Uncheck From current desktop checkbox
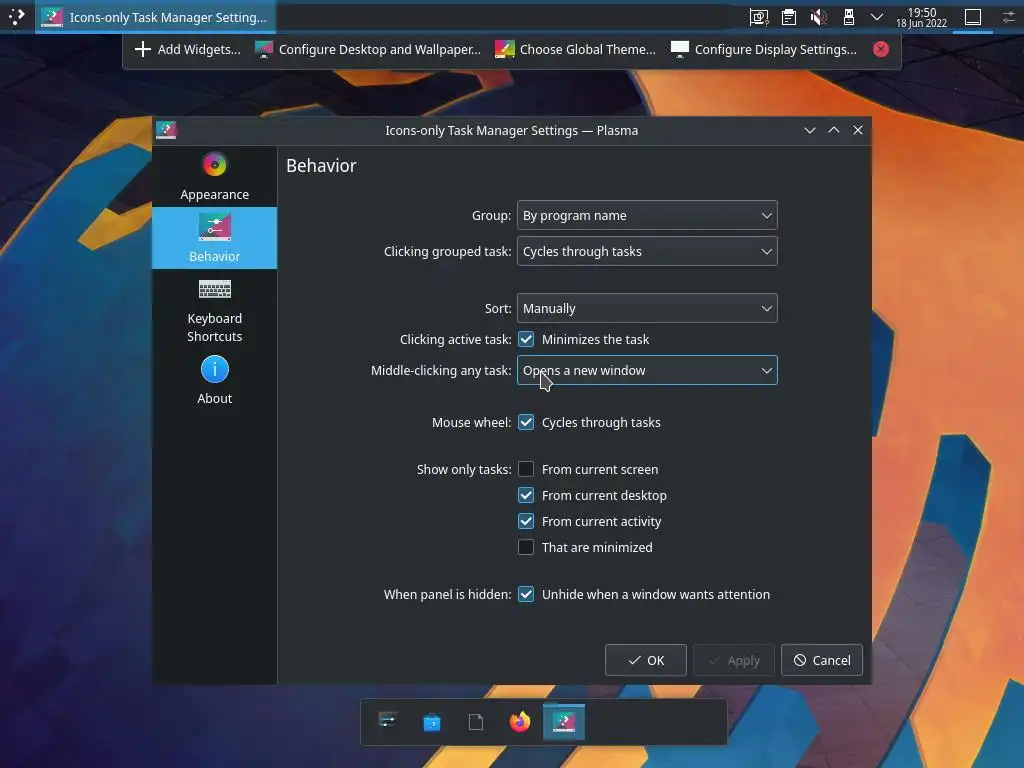Screen dimensions: 1024x768 (x=526, y=495)
